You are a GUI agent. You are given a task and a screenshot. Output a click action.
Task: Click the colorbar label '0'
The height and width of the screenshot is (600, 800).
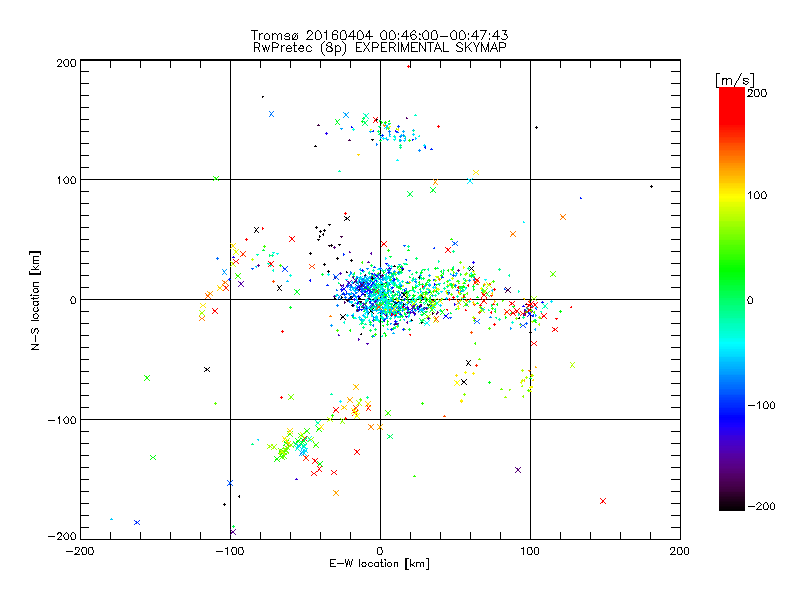pos(750,301)
